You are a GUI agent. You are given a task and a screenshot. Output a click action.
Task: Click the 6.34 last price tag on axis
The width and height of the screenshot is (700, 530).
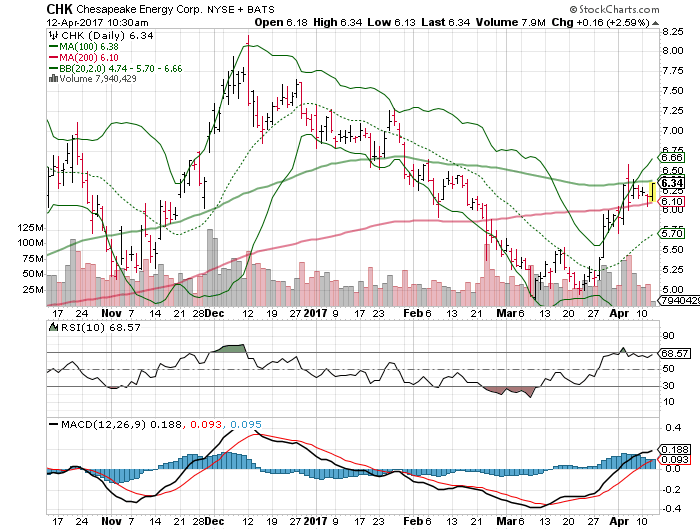[671, 183]
